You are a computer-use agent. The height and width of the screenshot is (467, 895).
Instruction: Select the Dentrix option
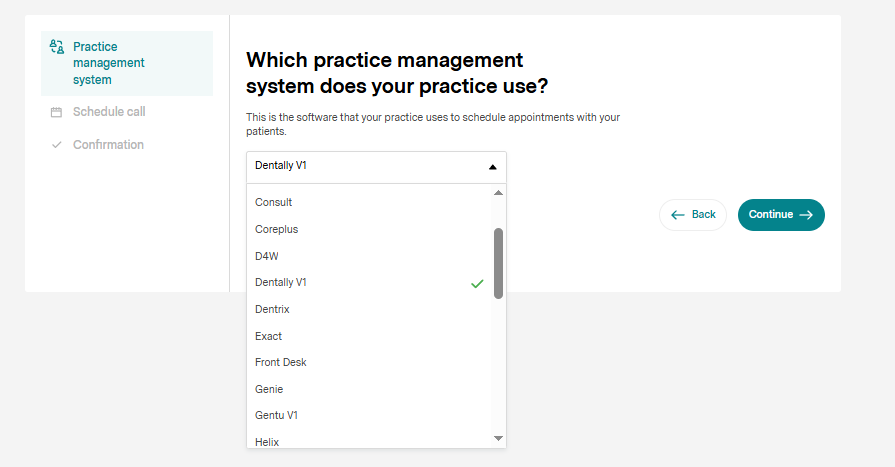point(273,310)
